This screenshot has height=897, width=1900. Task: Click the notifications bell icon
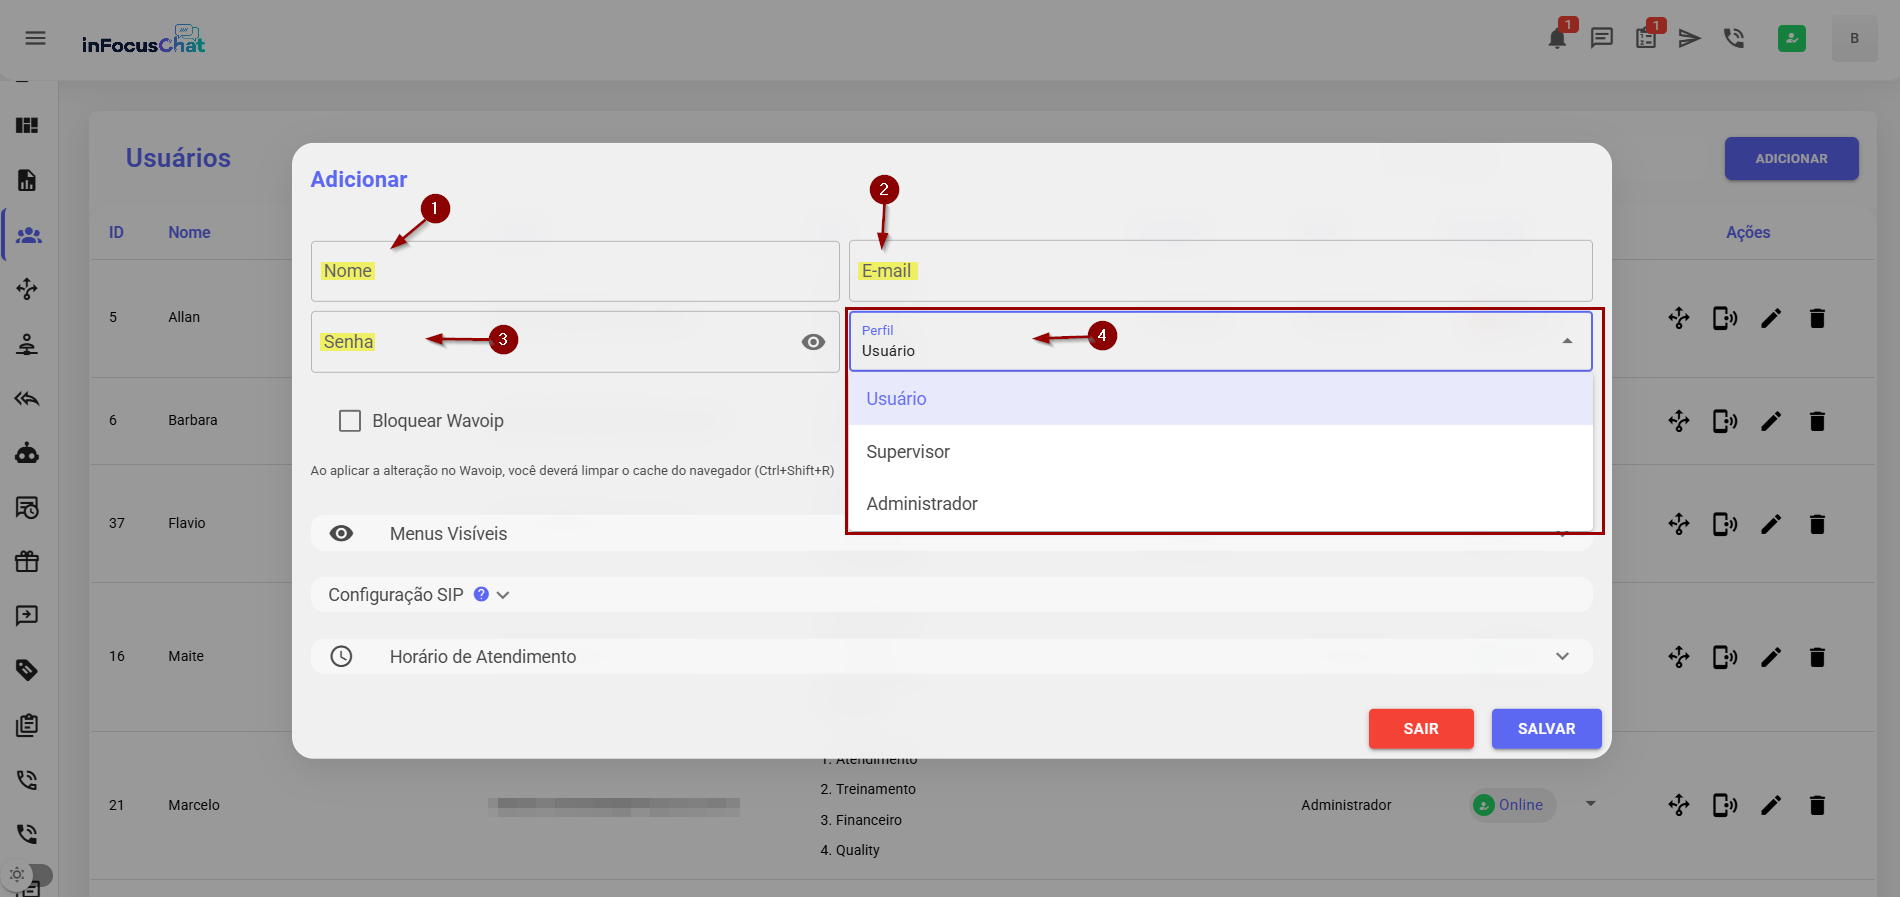(1556, 39)
